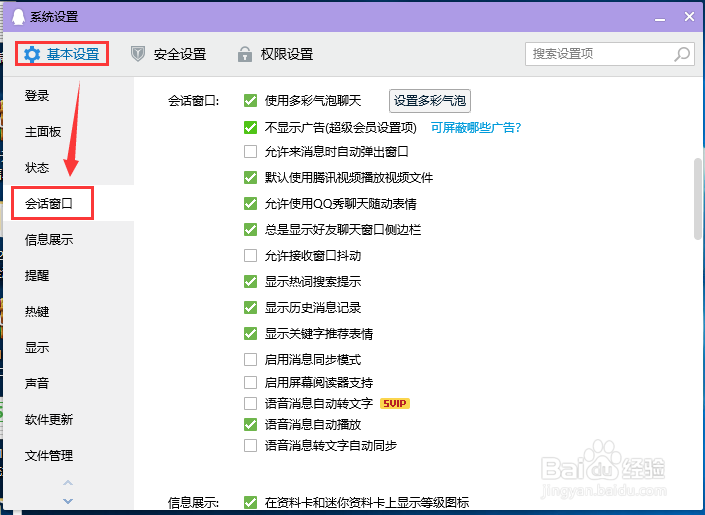This screenshot has width=705, height=515.
Task: Close the 系统设置 window
Action: 689,17
